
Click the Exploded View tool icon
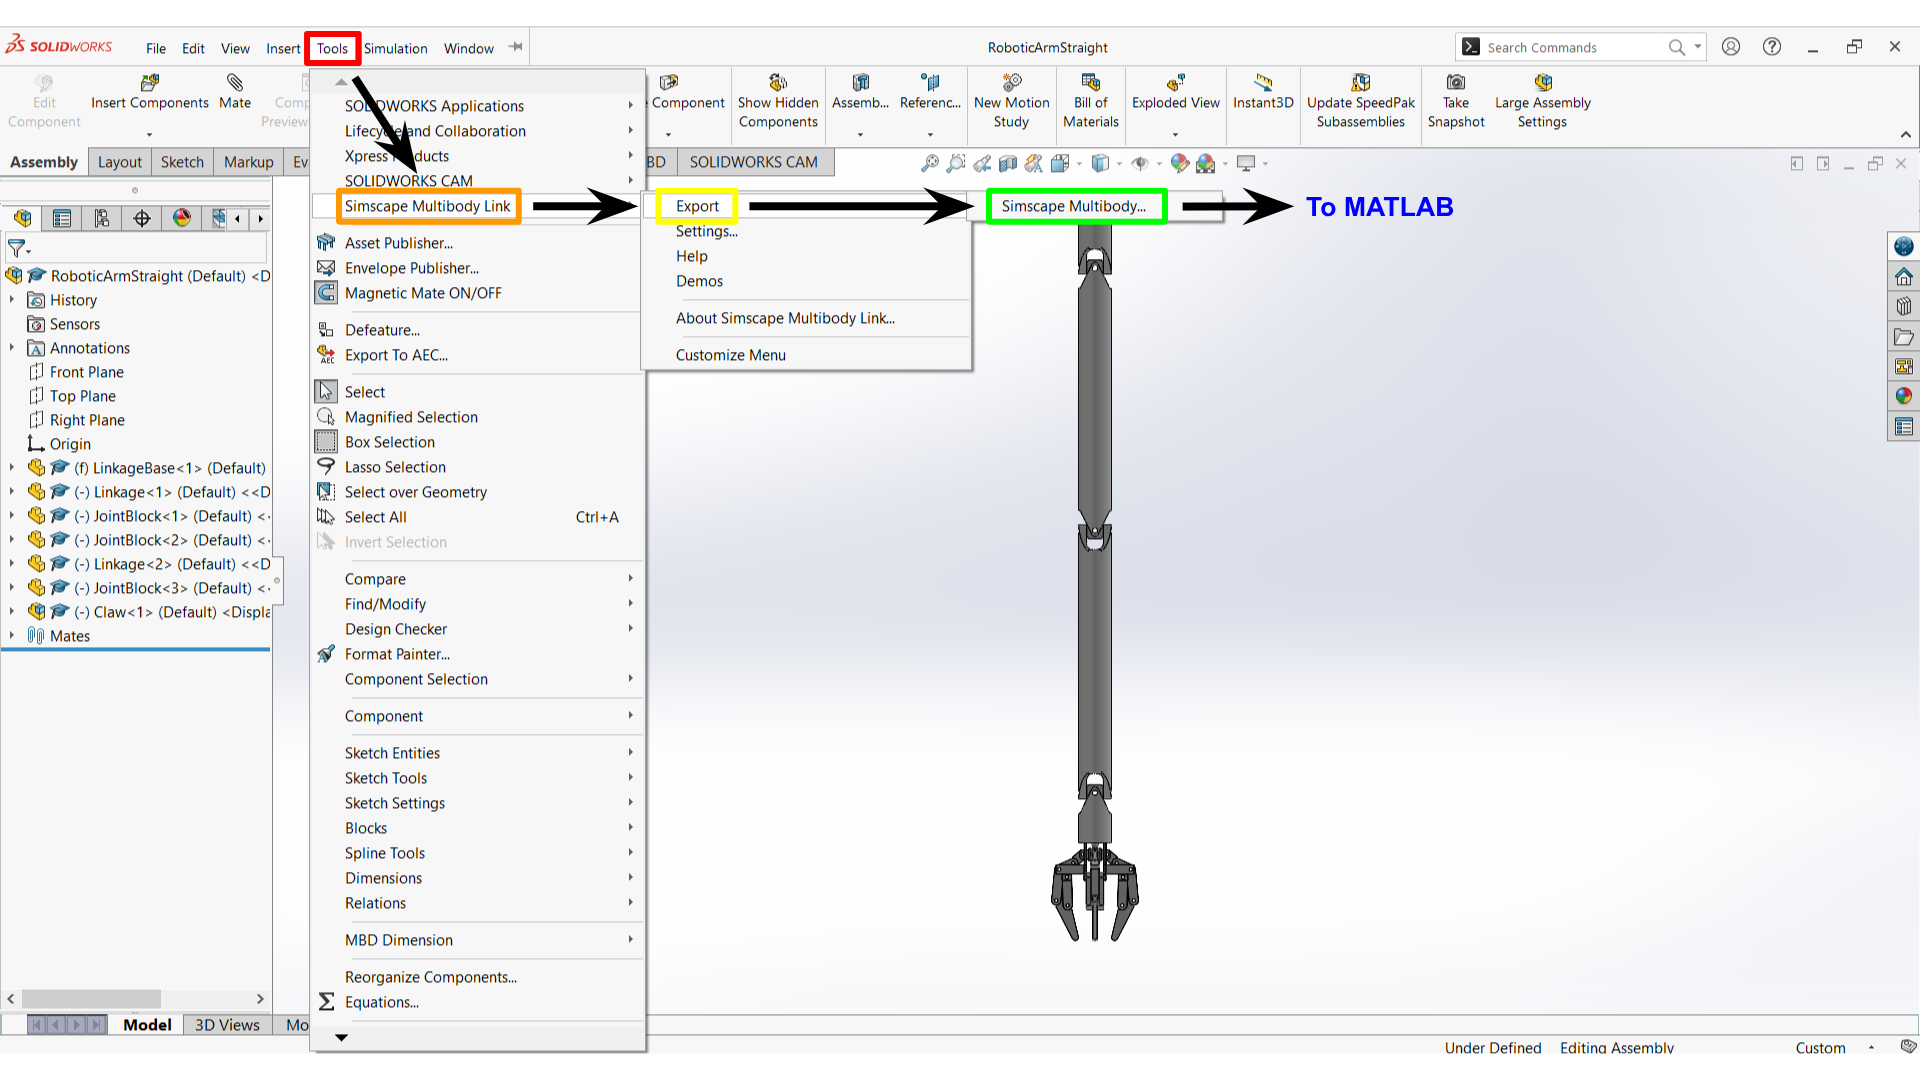1175,83
